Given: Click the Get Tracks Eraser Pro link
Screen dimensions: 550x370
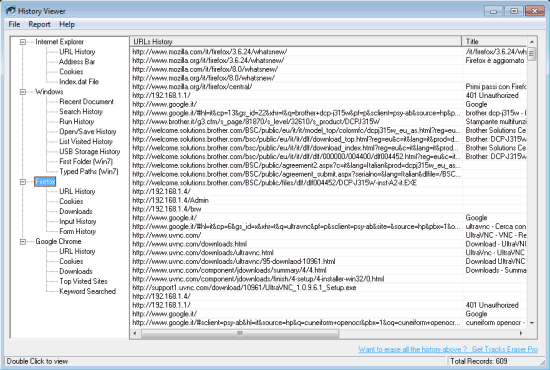Looking at the screenshot, I should pyautogui.click(x=505, y=349).
